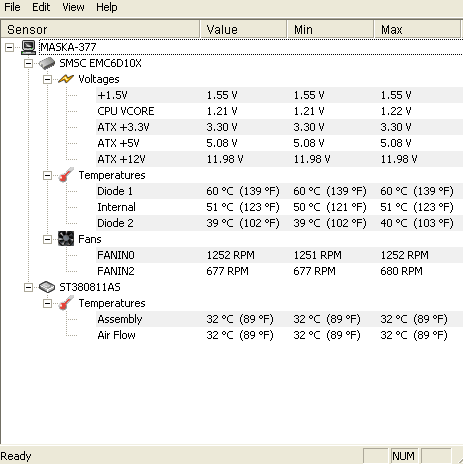The image size is (463, 464).
Task: Click the Value column header
Action: (x=243, y=30)
